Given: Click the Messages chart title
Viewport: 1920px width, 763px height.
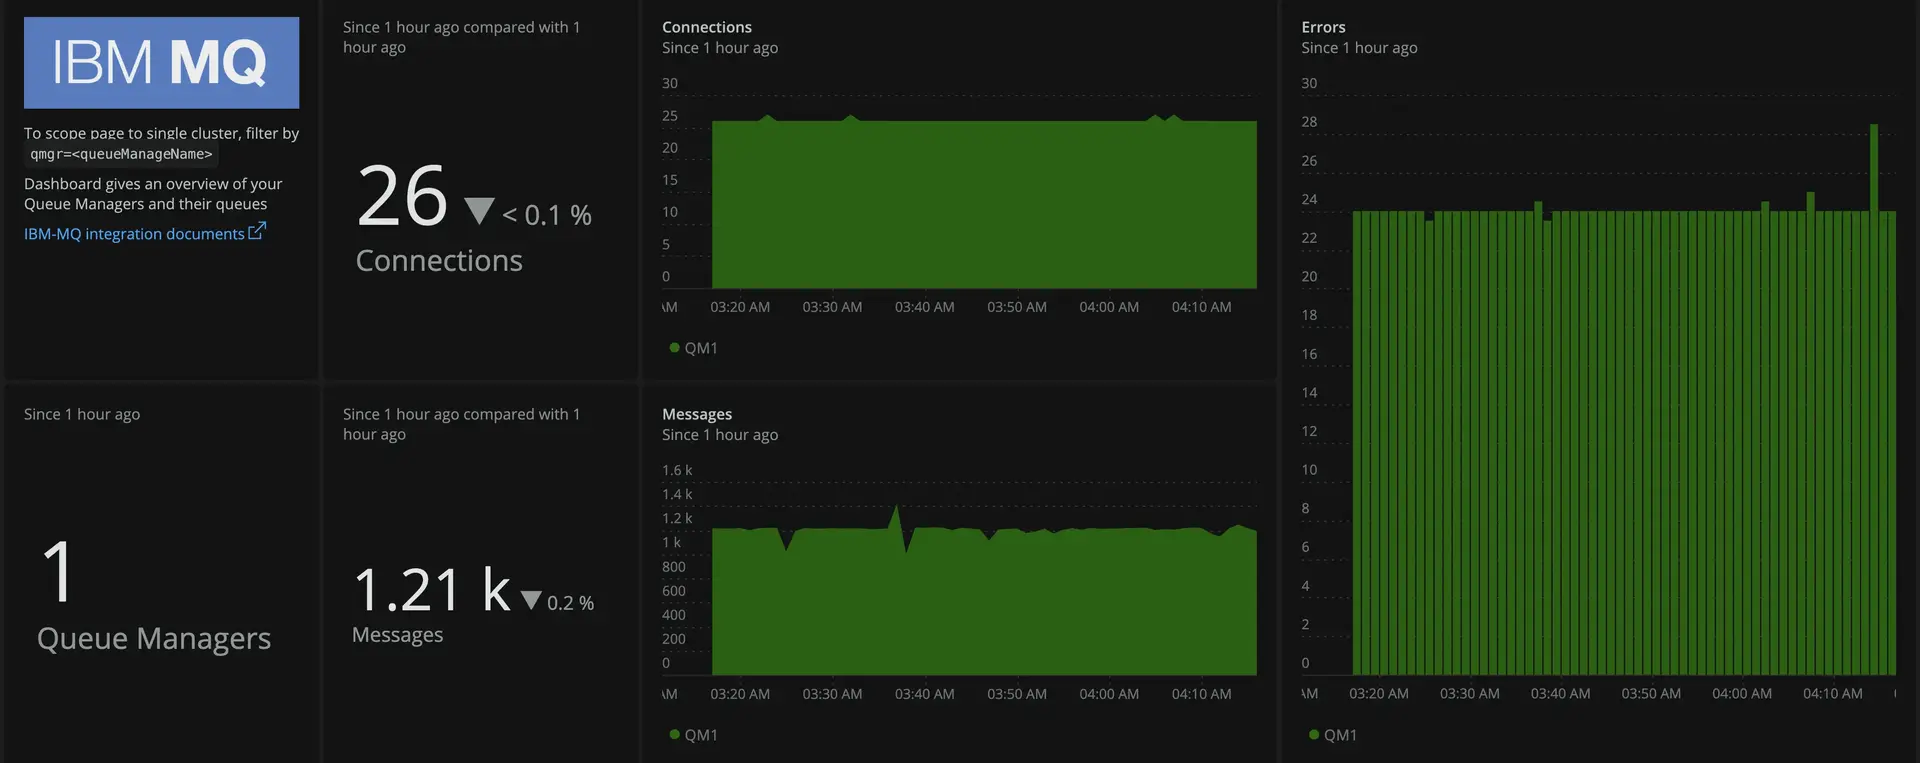Looking at the screenshot, I should coord(696,414).
